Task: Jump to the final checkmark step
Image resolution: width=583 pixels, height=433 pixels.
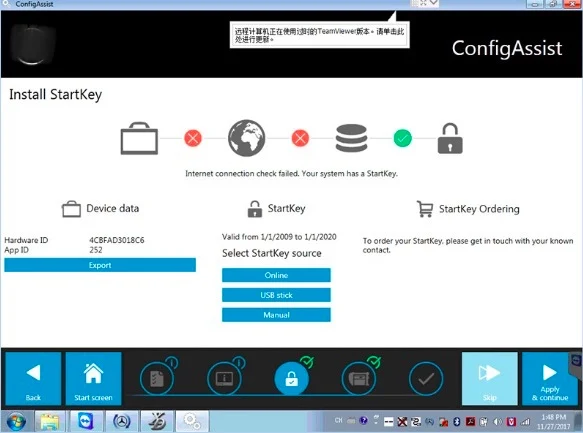Action: click(426, 379)
